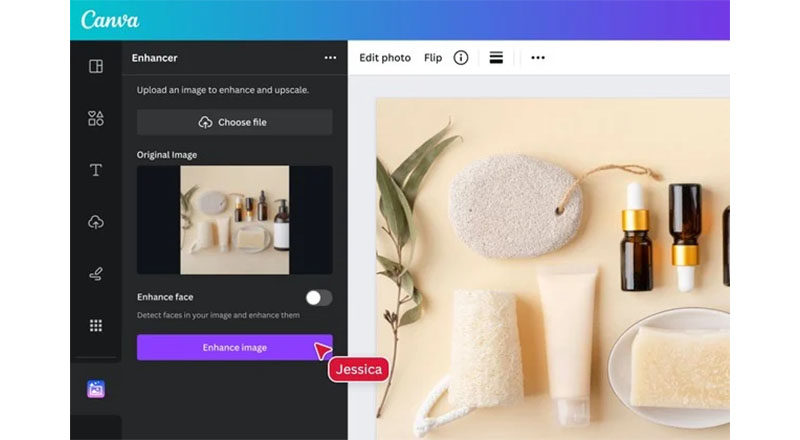Select Flip in the photo toolbar

(433, 58)
